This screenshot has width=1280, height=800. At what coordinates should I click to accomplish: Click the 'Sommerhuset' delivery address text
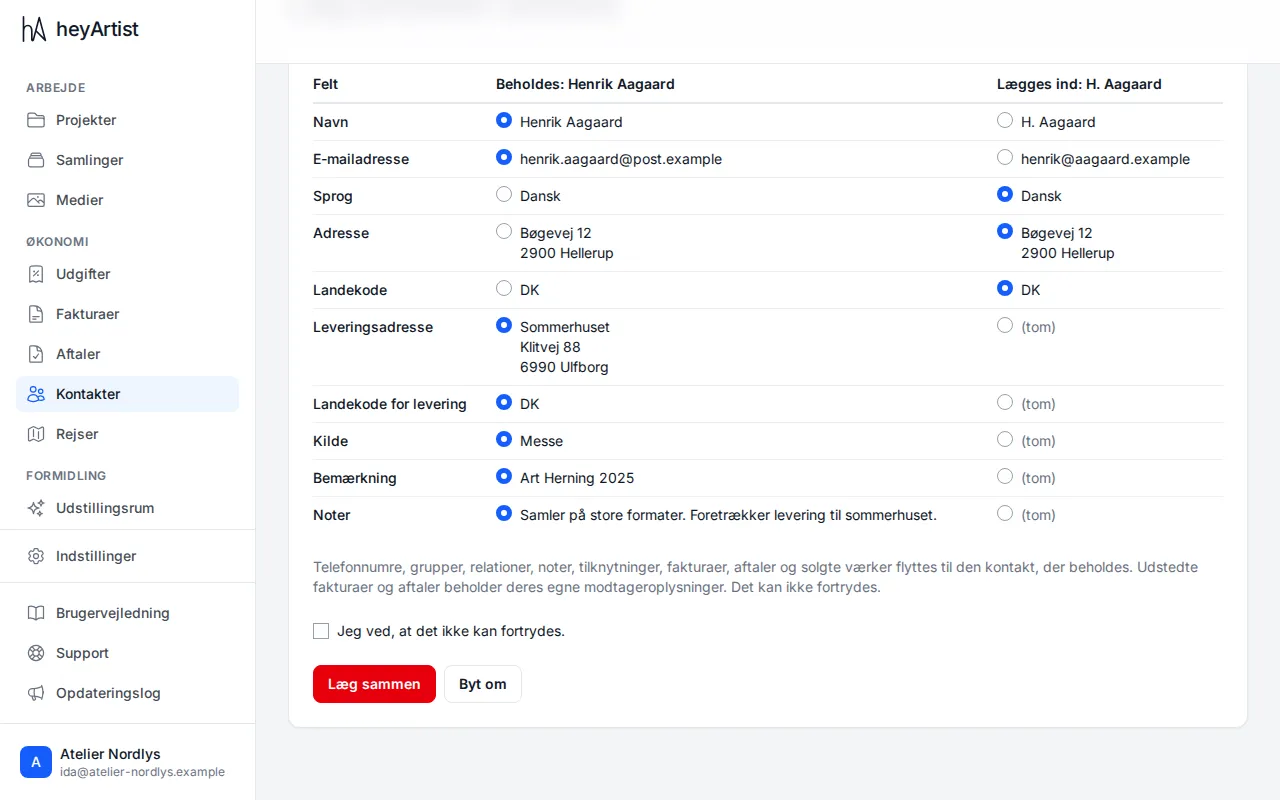pyautogui.click(x=565, y=327)
